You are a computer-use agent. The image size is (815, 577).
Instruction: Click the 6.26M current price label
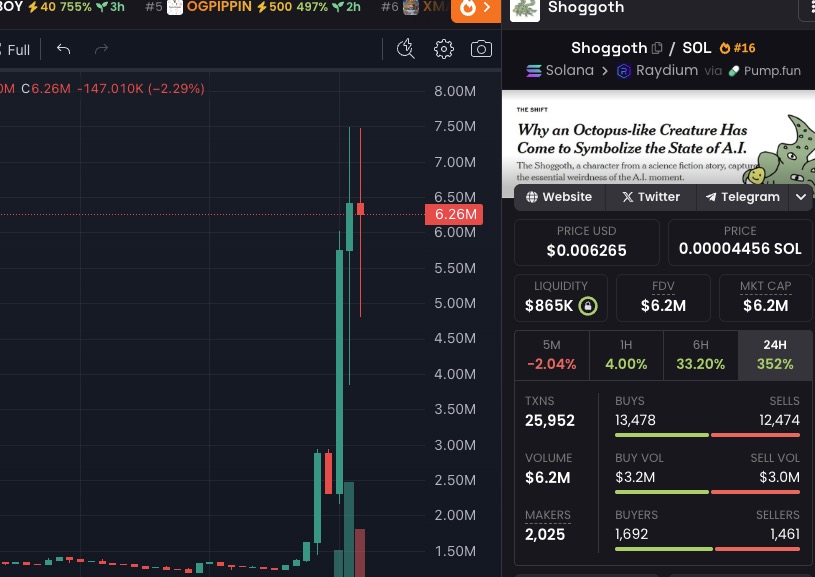(x=454, y=214)
